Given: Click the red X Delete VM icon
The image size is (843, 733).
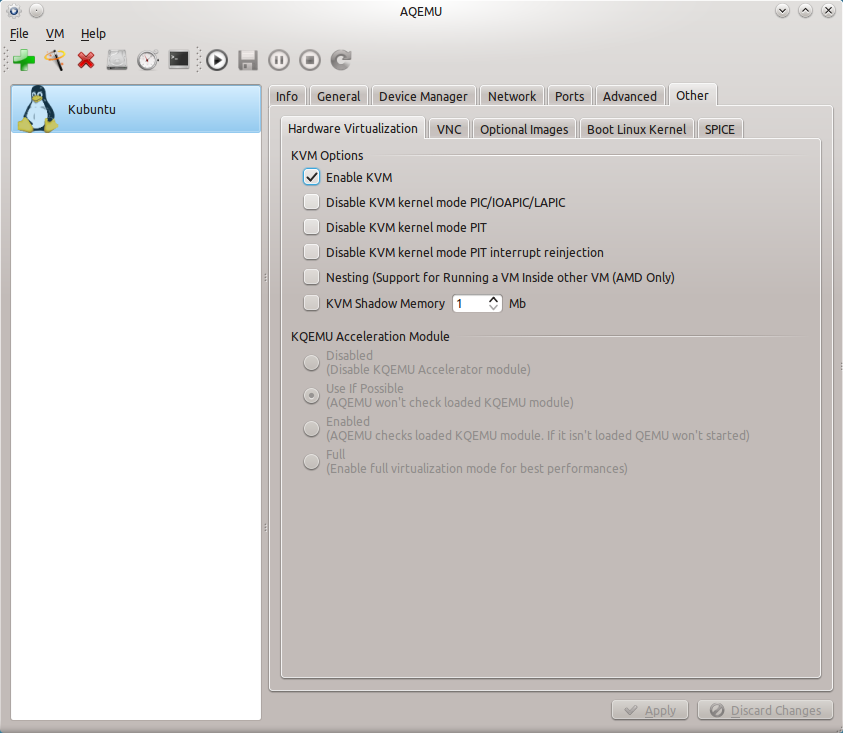Looking at the screenshot, I should click(86, 60).
